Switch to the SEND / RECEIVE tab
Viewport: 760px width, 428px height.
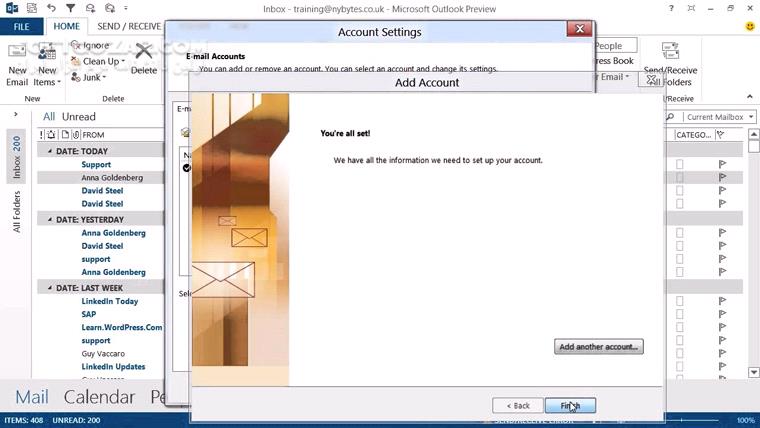click(x=129, y=27)
